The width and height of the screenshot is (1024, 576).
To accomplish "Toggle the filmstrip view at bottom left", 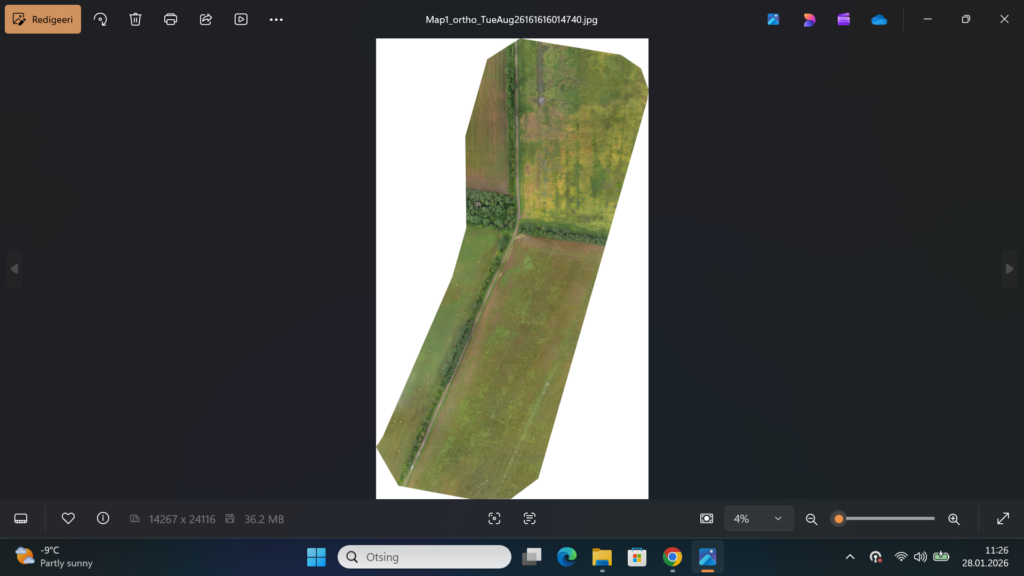I will tap(20, 519).
